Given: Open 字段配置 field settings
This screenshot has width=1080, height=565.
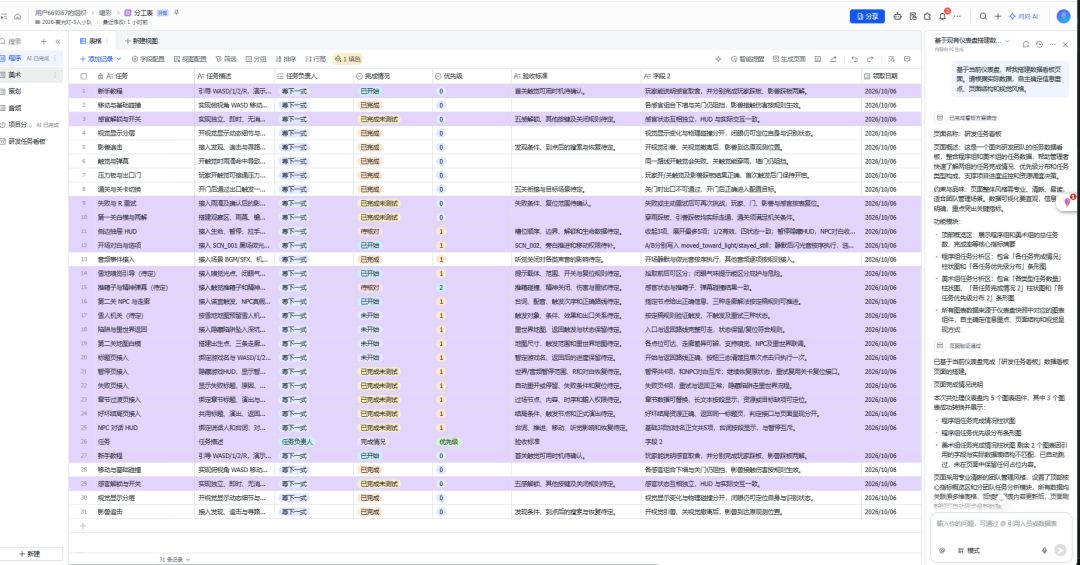Looking at the screenshot, I should click(148, 59).
